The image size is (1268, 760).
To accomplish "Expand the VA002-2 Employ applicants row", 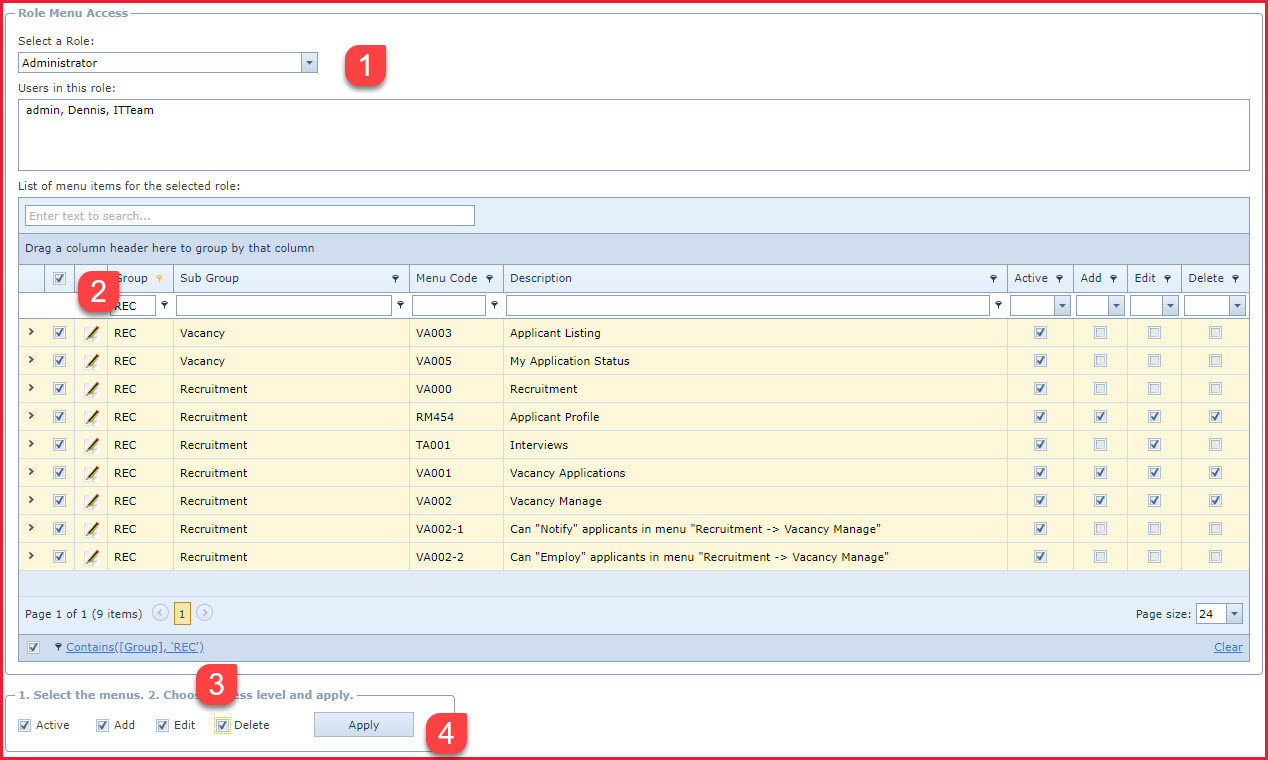I will (31, 556).
